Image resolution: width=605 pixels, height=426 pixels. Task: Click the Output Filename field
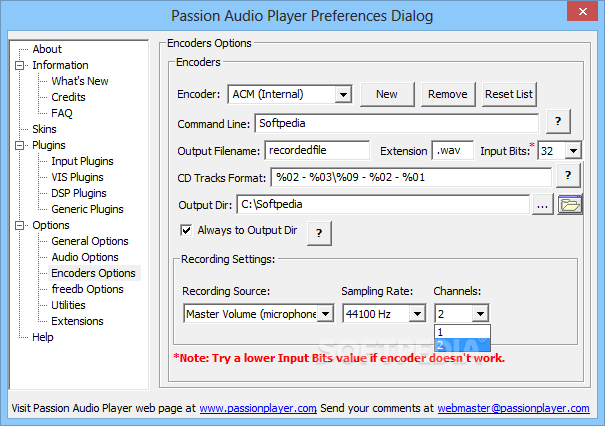[317, 150]
